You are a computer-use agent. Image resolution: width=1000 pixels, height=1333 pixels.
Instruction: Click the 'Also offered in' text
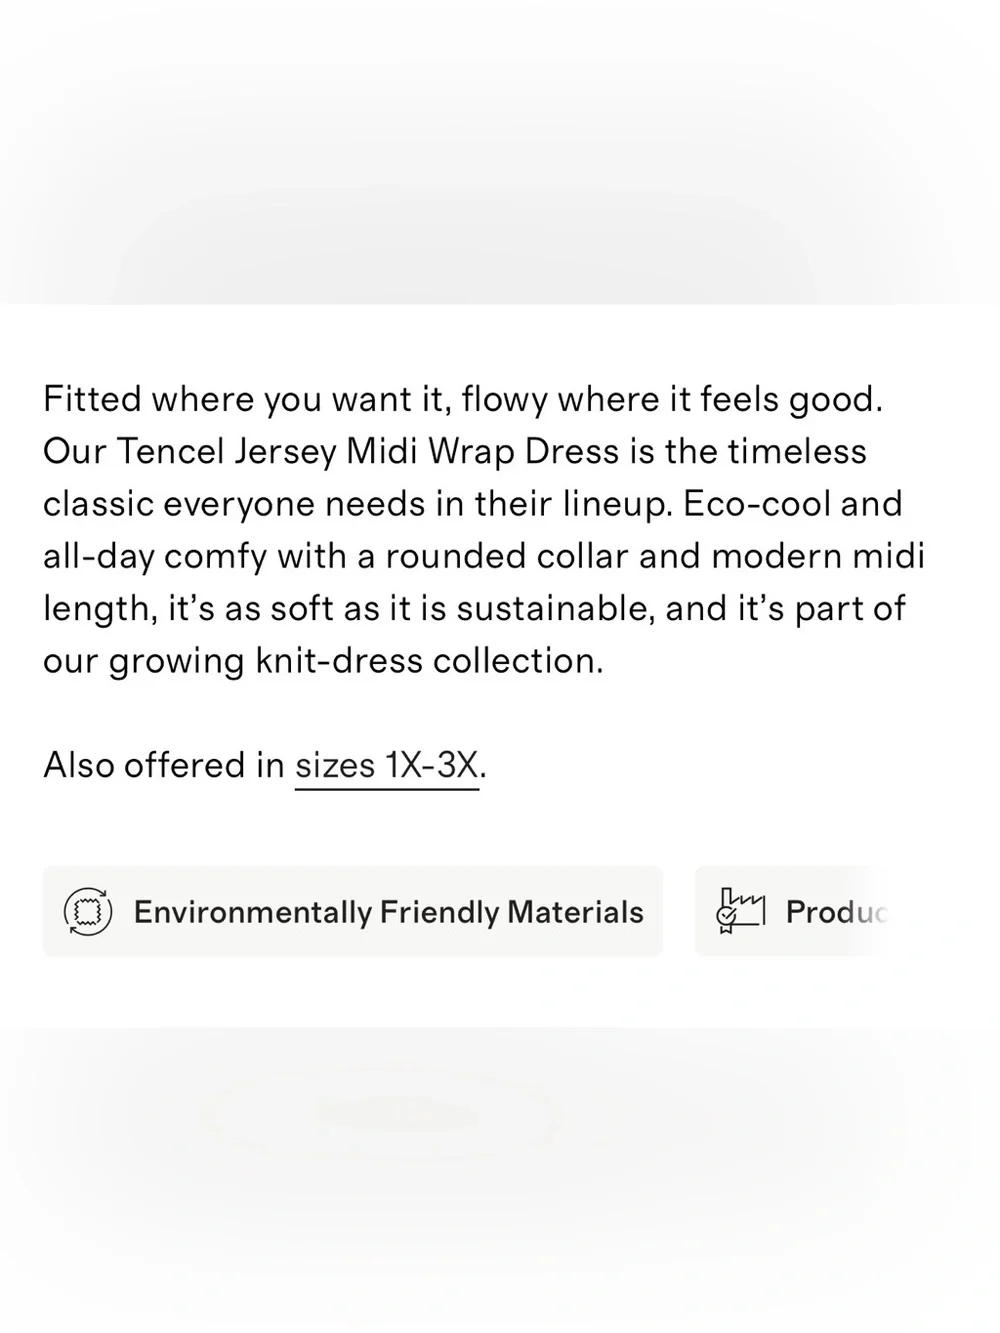(x=164, y=766)
